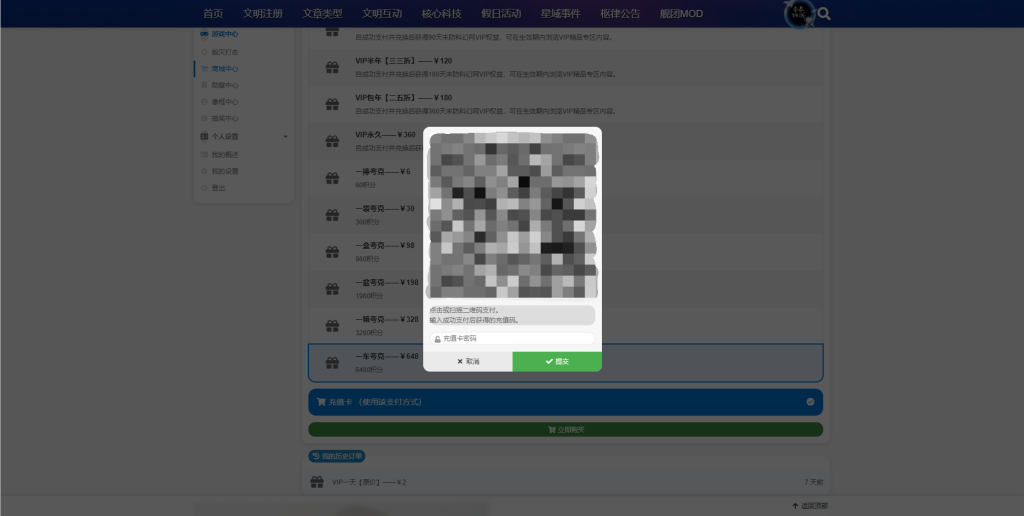Image resolution: width=1024 pixels, height=516 pixels.
Task: Click 登出 in the sidebar
Action: tap(218, 188)
